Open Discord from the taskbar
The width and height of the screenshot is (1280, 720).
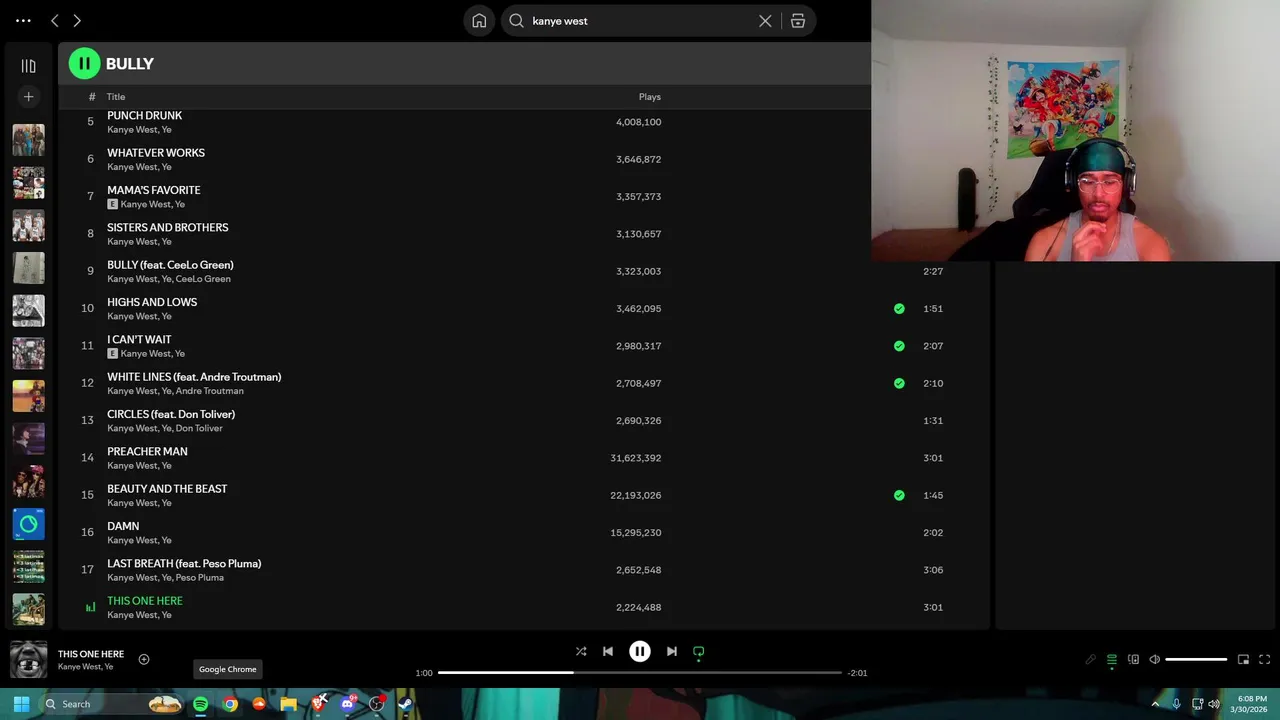click(347, 704)
